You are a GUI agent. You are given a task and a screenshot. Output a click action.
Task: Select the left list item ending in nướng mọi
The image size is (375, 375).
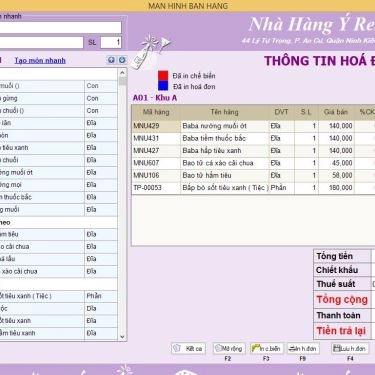tap(58, 185)
